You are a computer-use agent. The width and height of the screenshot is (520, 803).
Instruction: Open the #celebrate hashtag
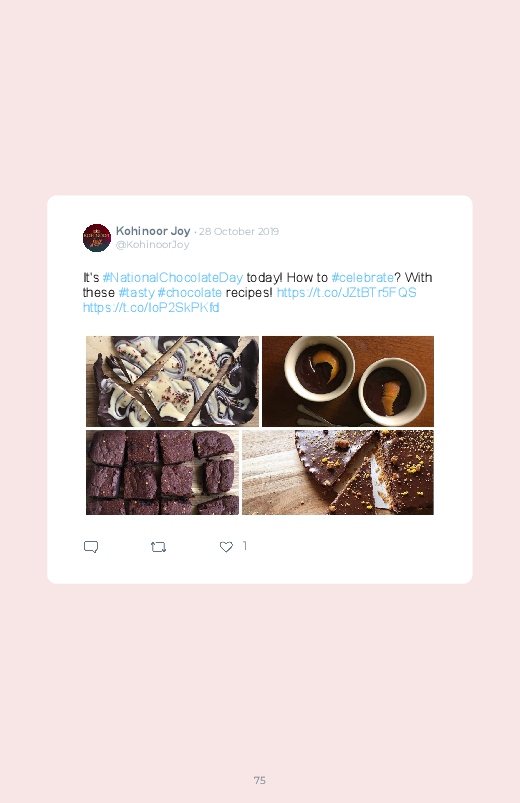point(363,278)
